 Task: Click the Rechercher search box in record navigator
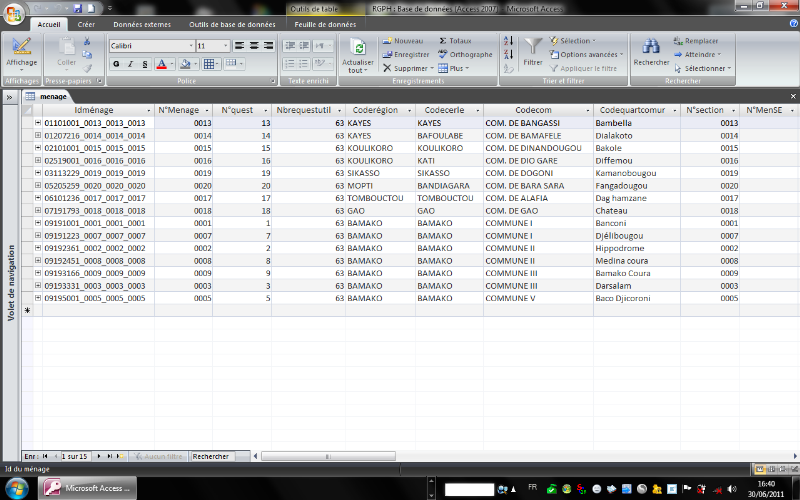[210, 456]
